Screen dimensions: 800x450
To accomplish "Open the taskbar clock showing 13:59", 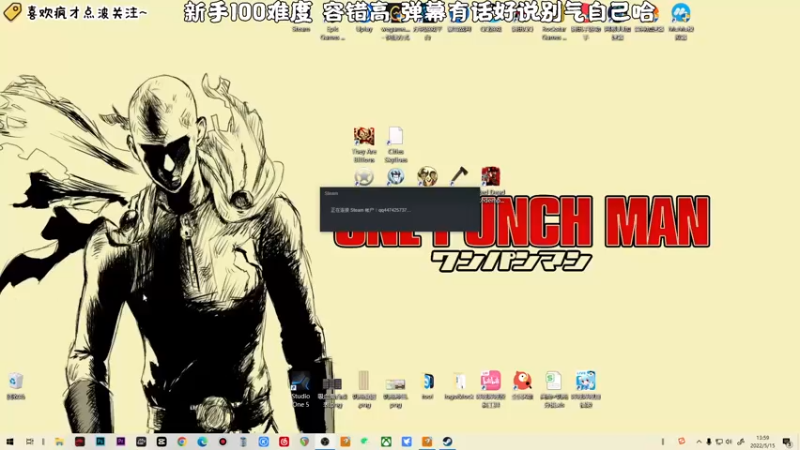I will 763,442.
